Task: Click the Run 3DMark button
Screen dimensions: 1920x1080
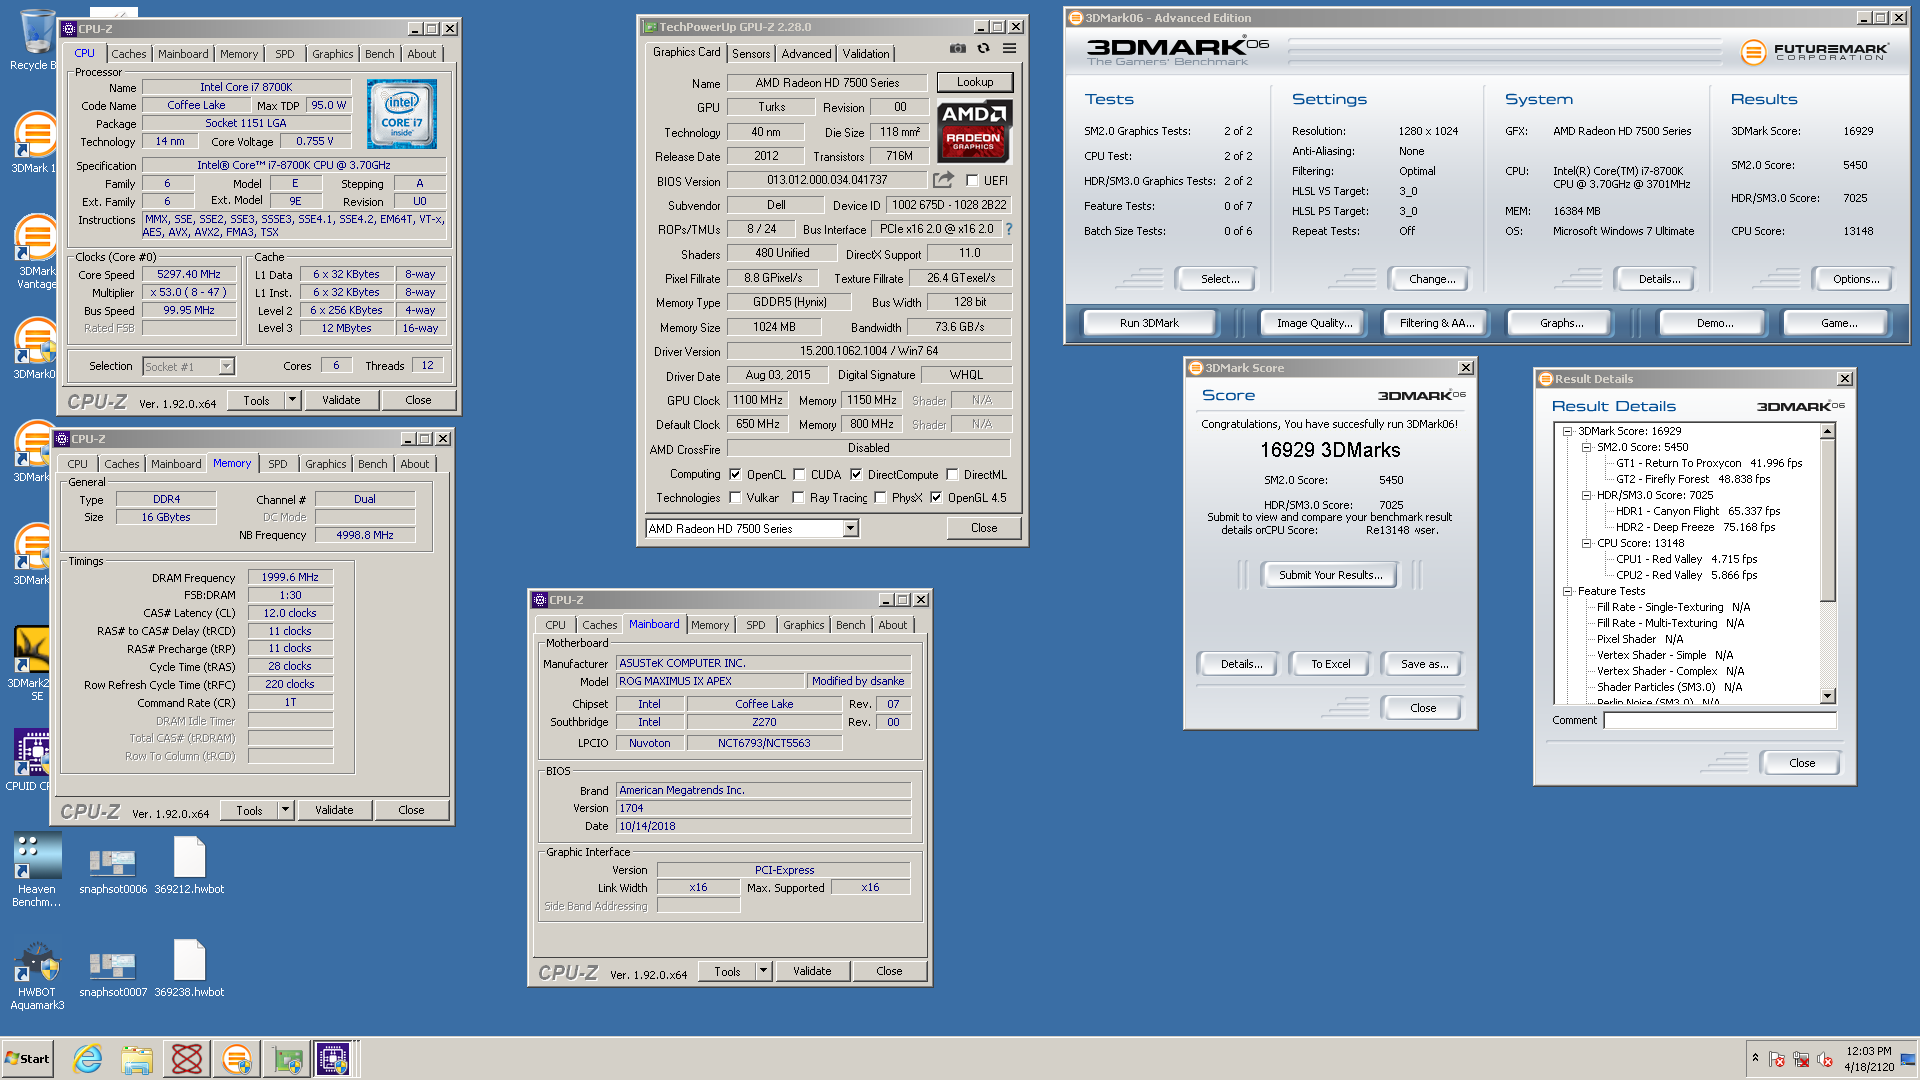Action: pos(1149,323)
